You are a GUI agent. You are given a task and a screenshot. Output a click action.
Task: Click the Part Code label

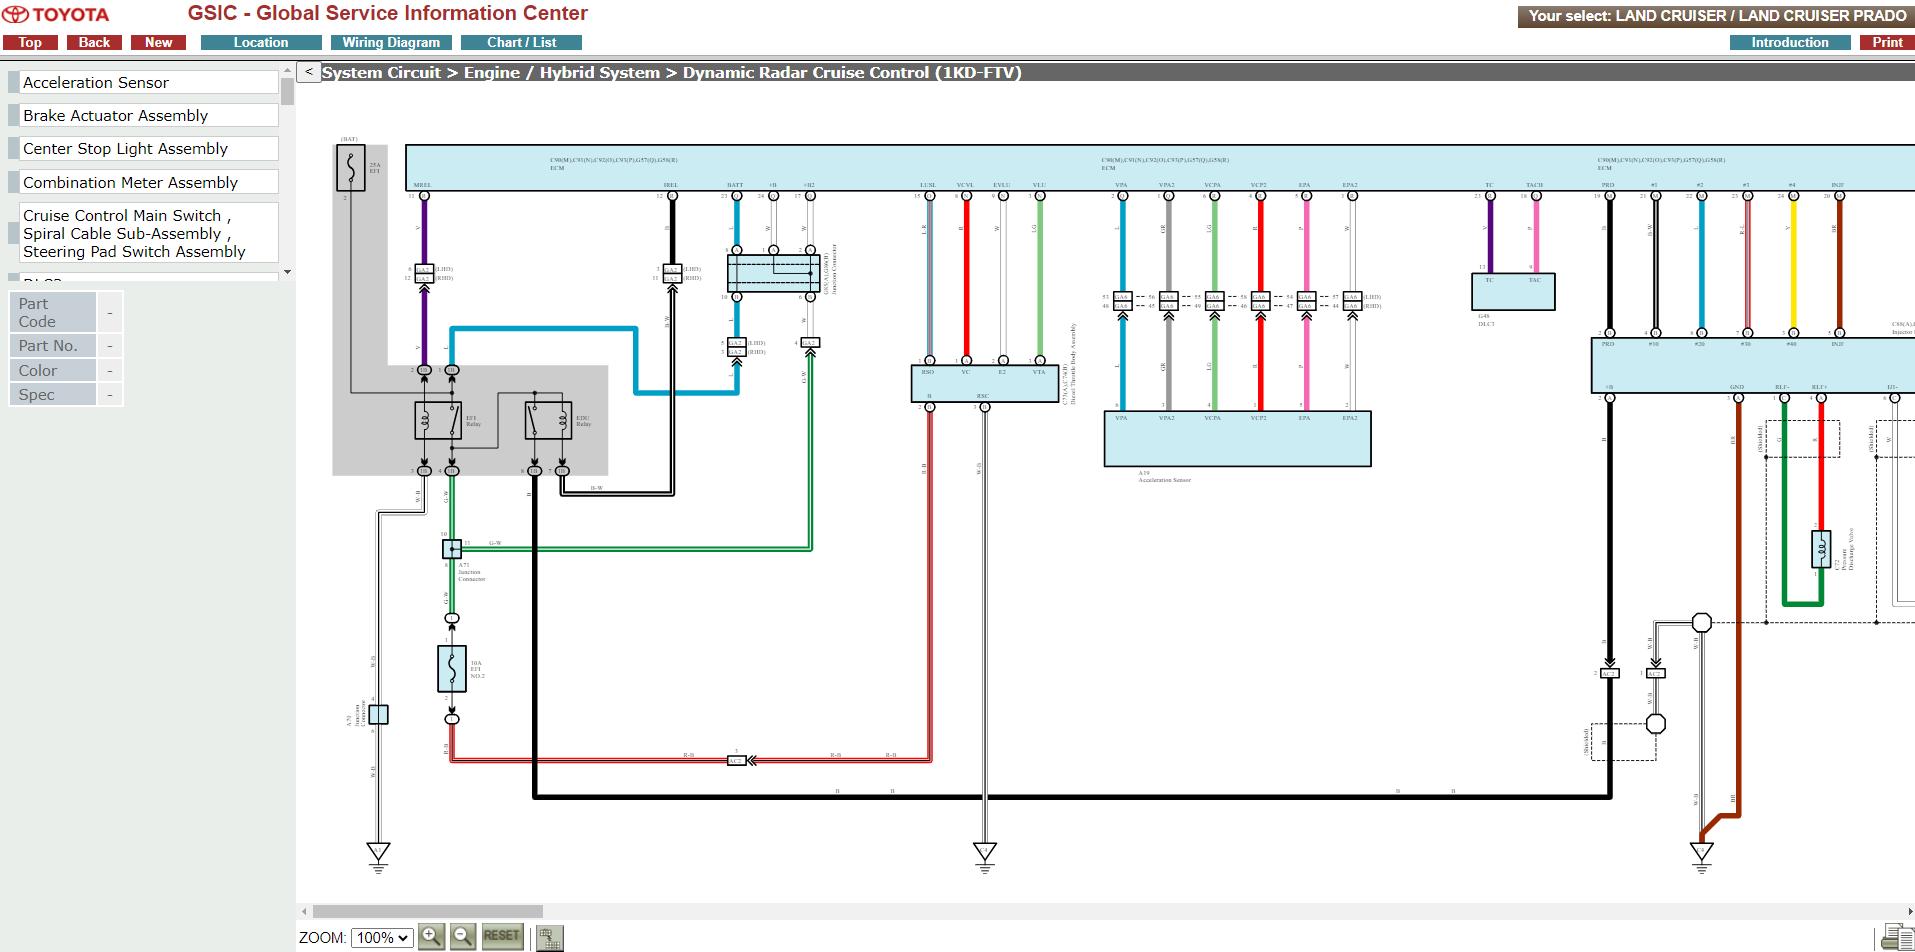52,313
